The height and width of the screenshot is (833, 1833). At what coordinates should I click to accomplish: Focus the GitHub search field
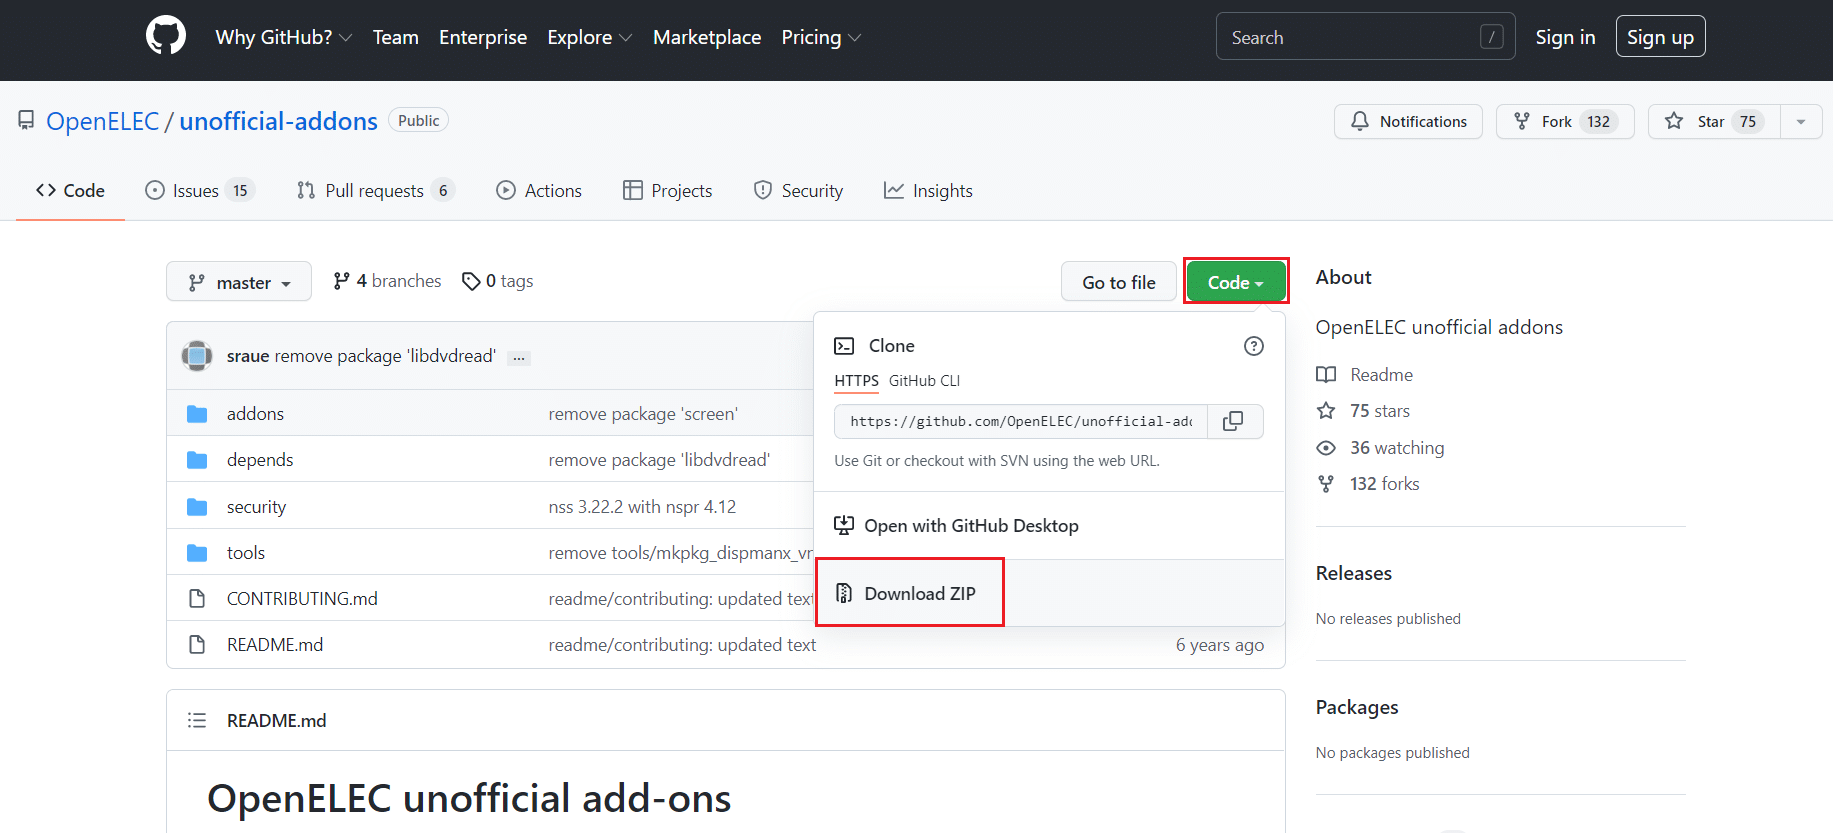pyautogui.click(x=1350, y=37)
